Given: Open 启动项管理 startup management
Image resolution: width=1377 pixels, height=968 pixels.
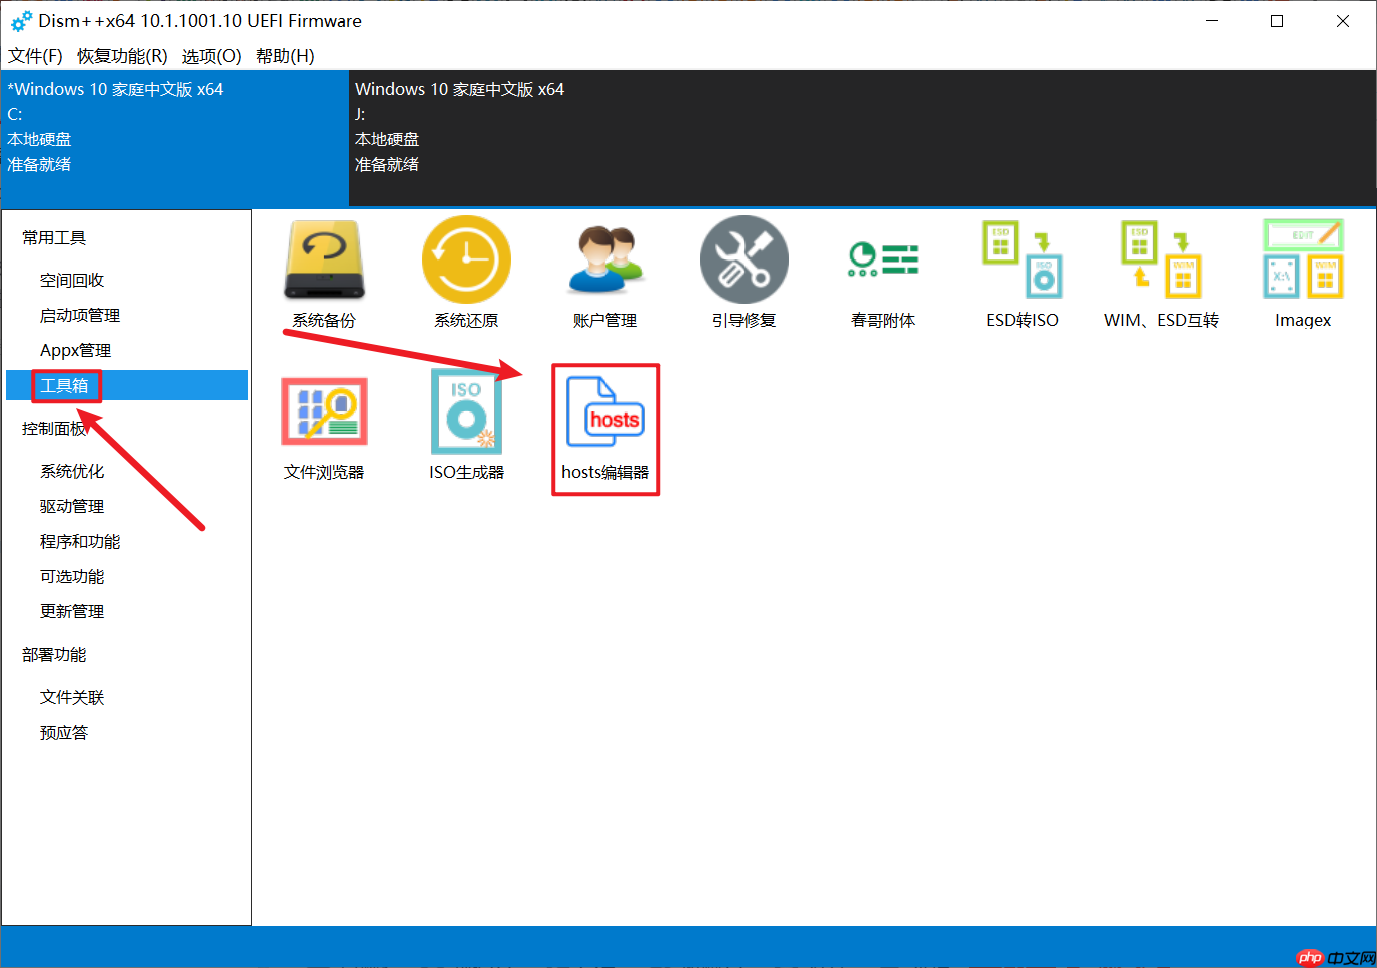Looking at the screenshot, I should coord(80,316).
